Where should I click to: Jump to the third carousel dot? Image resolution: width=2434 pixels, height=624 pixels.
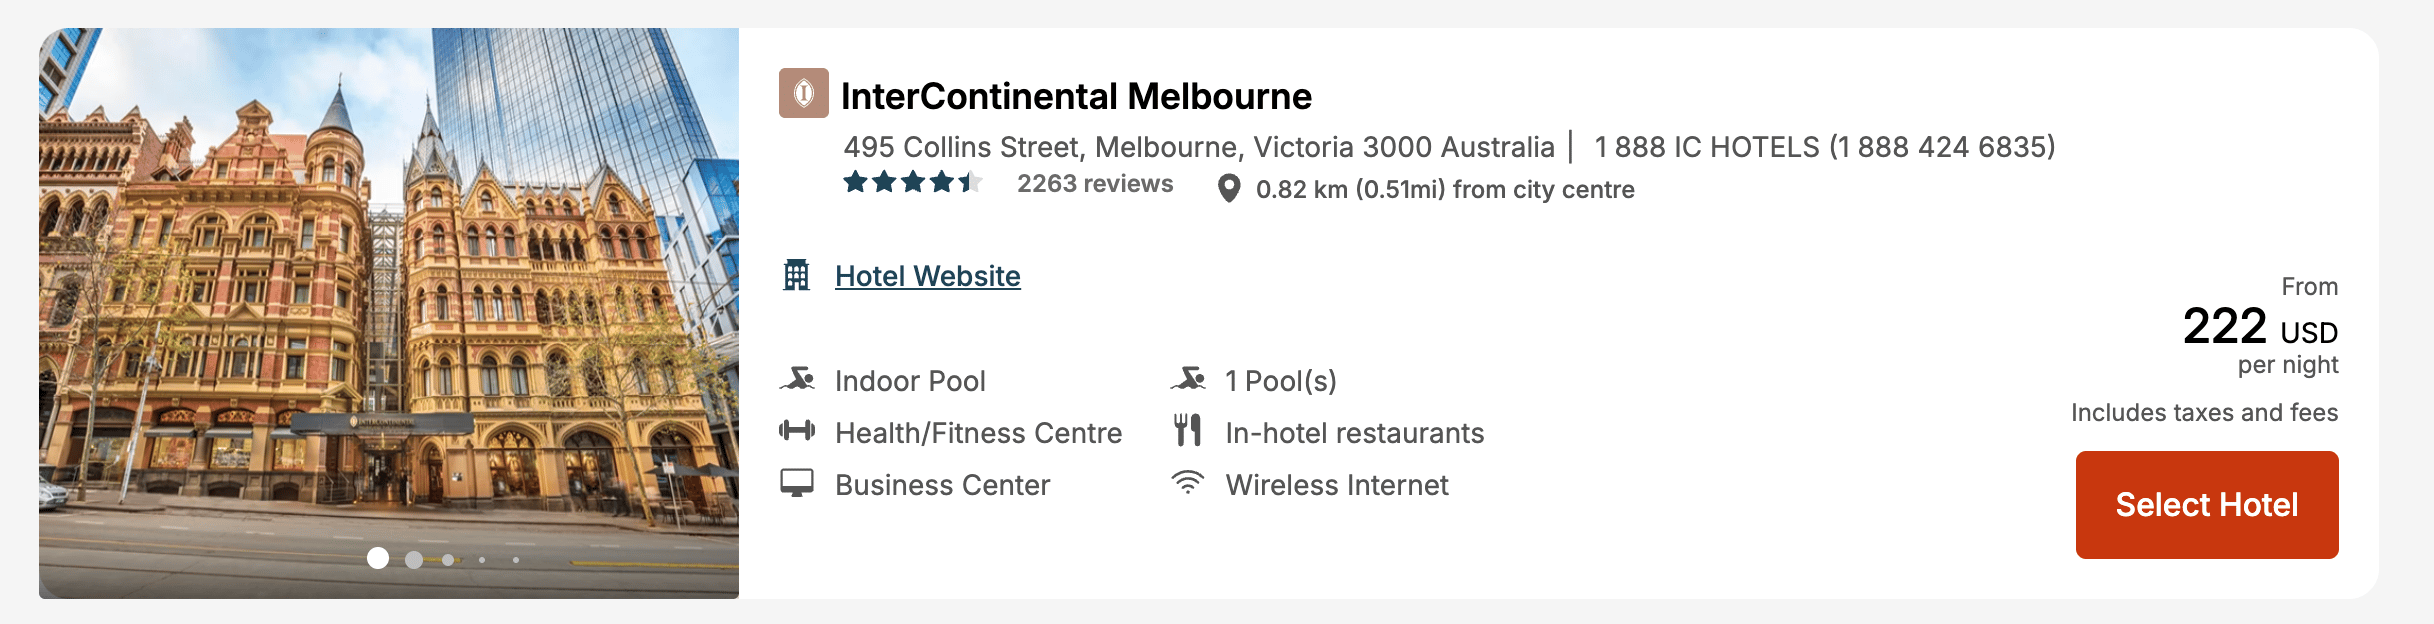(x=448, y=560)
